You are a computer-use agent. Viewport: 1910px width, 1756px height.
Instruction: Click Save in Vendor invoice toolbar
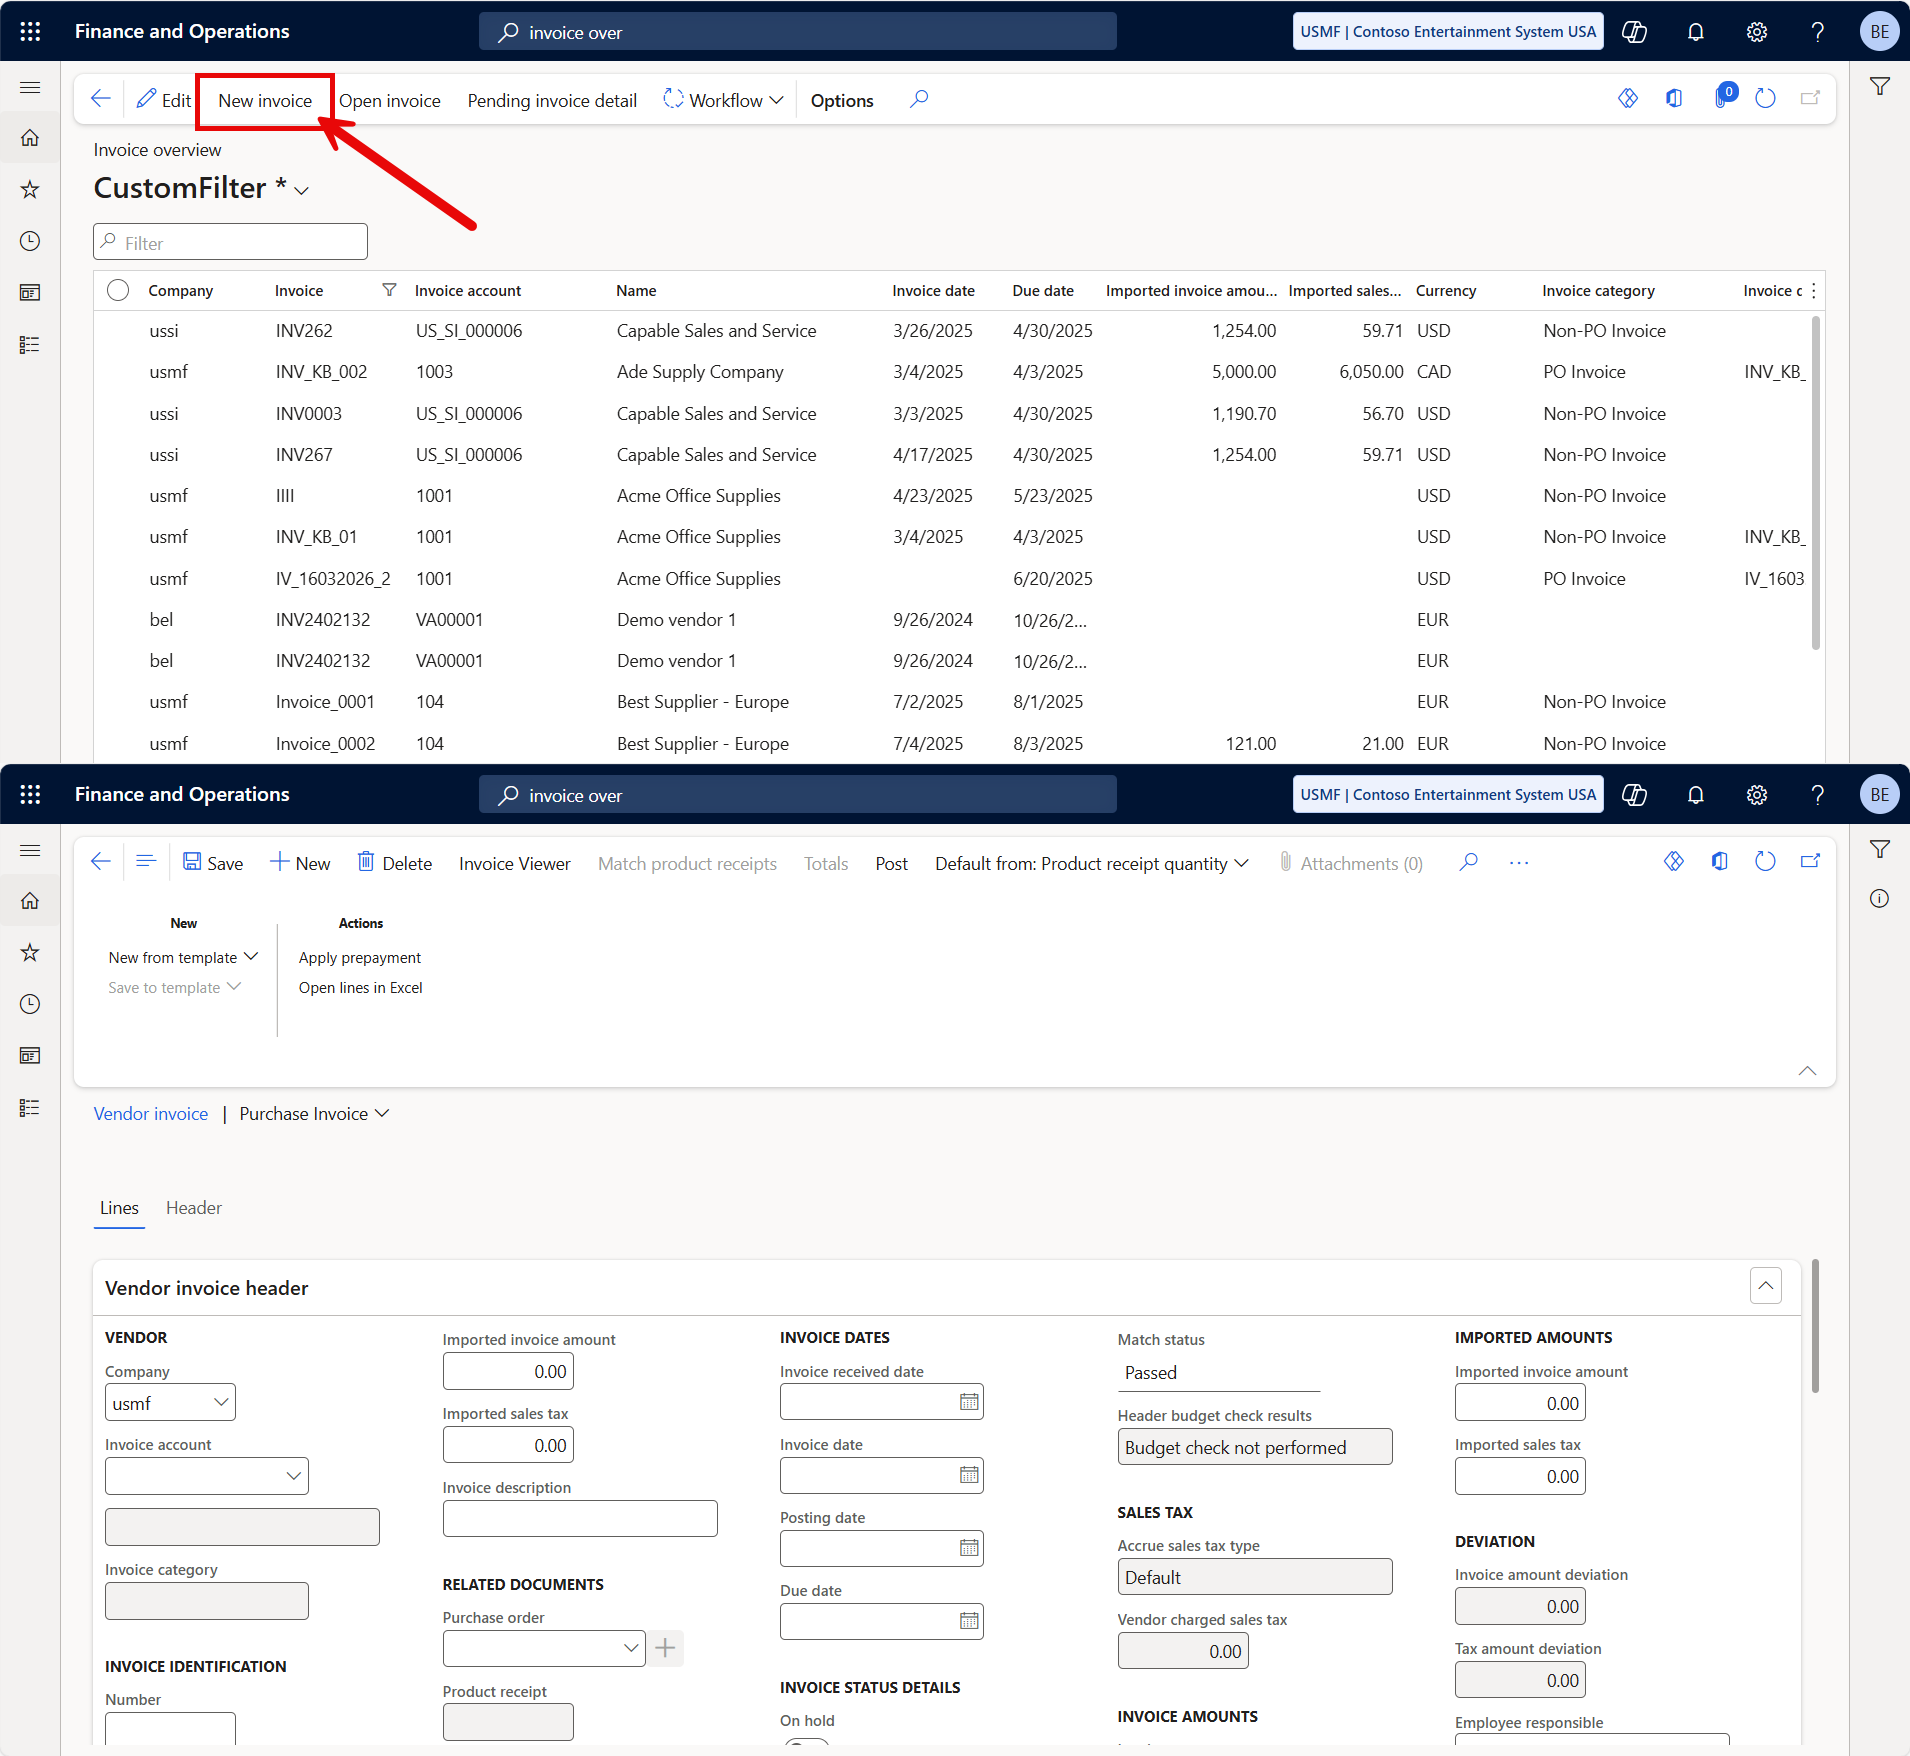tap(213, 863)
